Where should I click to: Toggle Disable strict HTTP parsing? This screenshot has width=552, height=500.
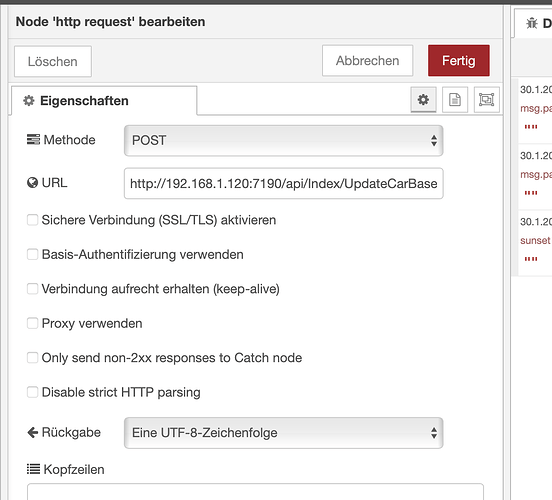pyautogui.click(x=32, y=392)
